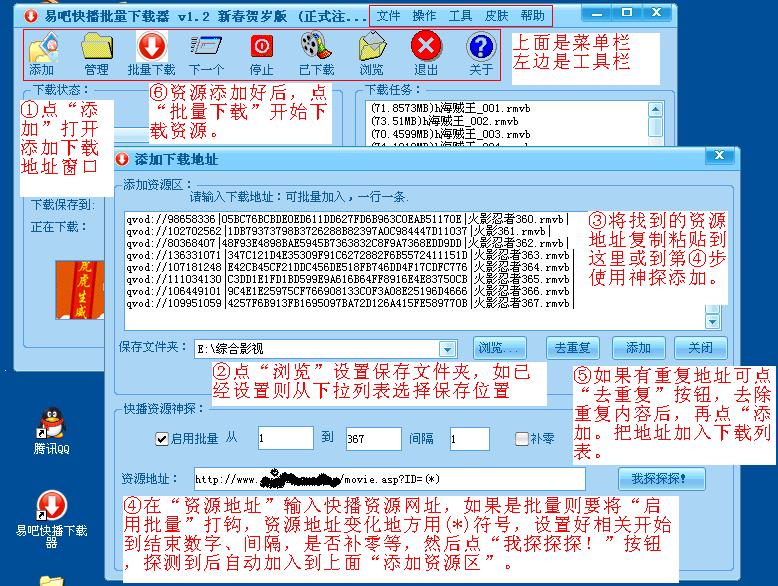Image resolution: width=778 pixels, height=586 pixels.
Task: Click the 火影361.rmvb address line
Action: click(338, 231)
